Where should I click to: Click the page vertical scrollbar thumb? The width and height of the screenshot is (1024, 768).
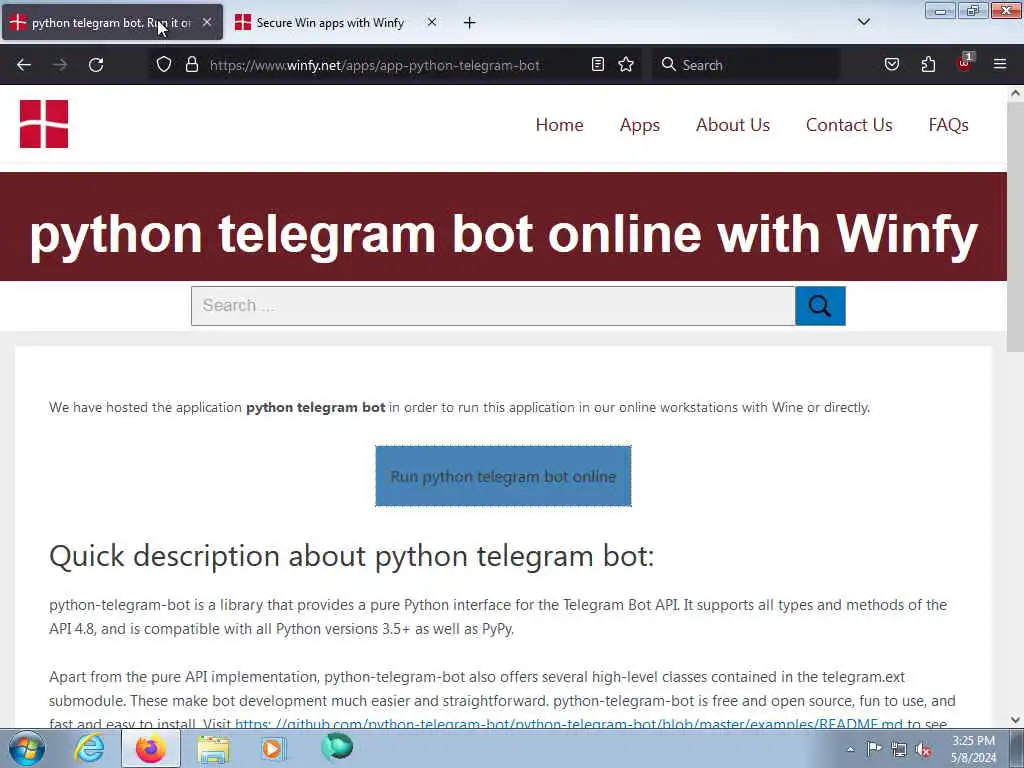tap(1015, 227)
